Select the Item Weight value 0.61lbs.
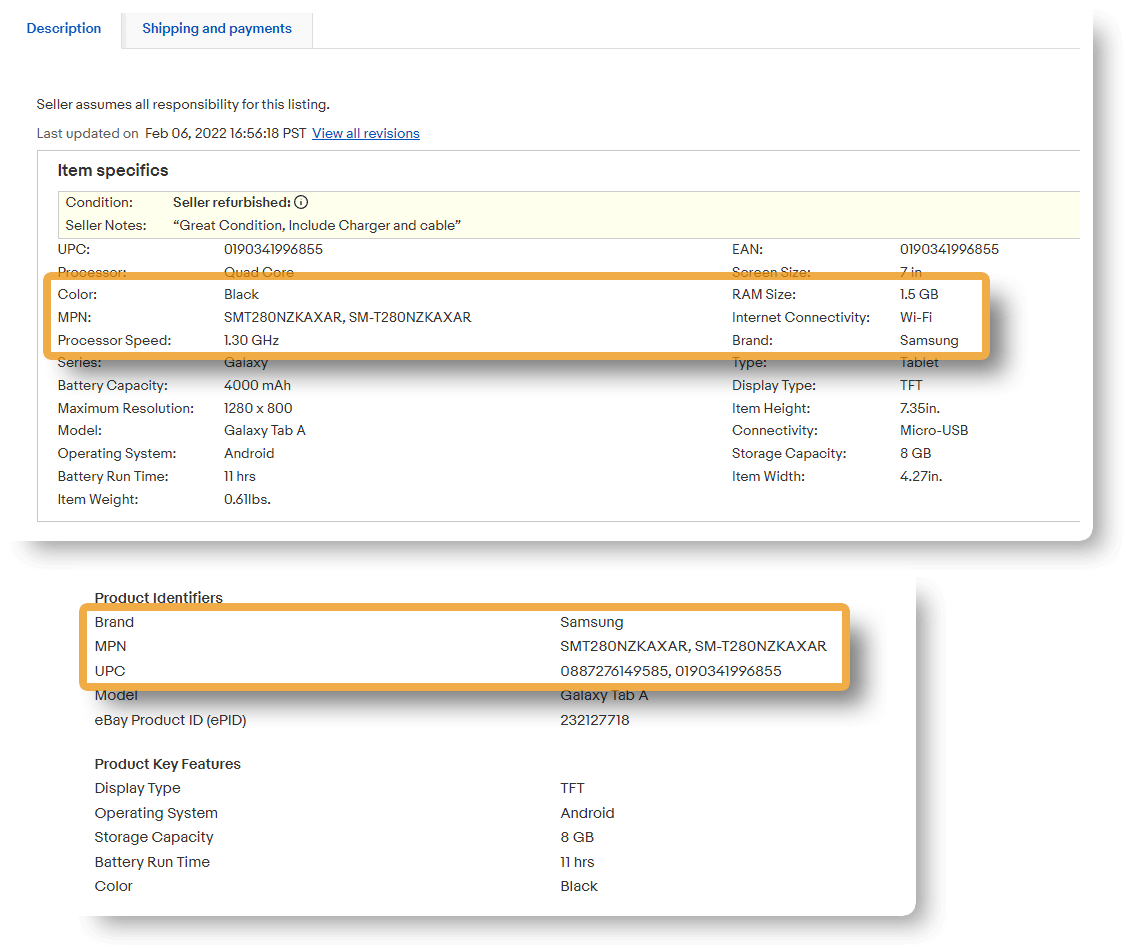1126x948 pixels. [x=247, y=500]
